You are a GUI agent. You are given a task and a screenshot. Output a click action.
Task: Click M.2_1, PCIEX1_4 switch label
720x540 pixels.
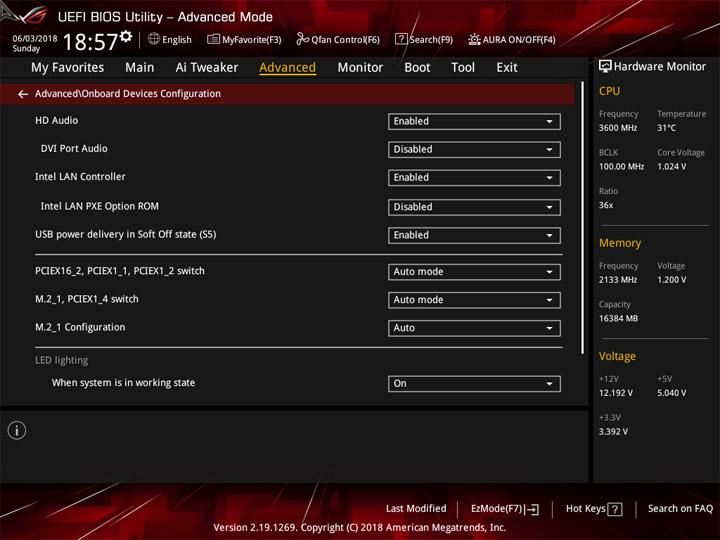(87, 299)
